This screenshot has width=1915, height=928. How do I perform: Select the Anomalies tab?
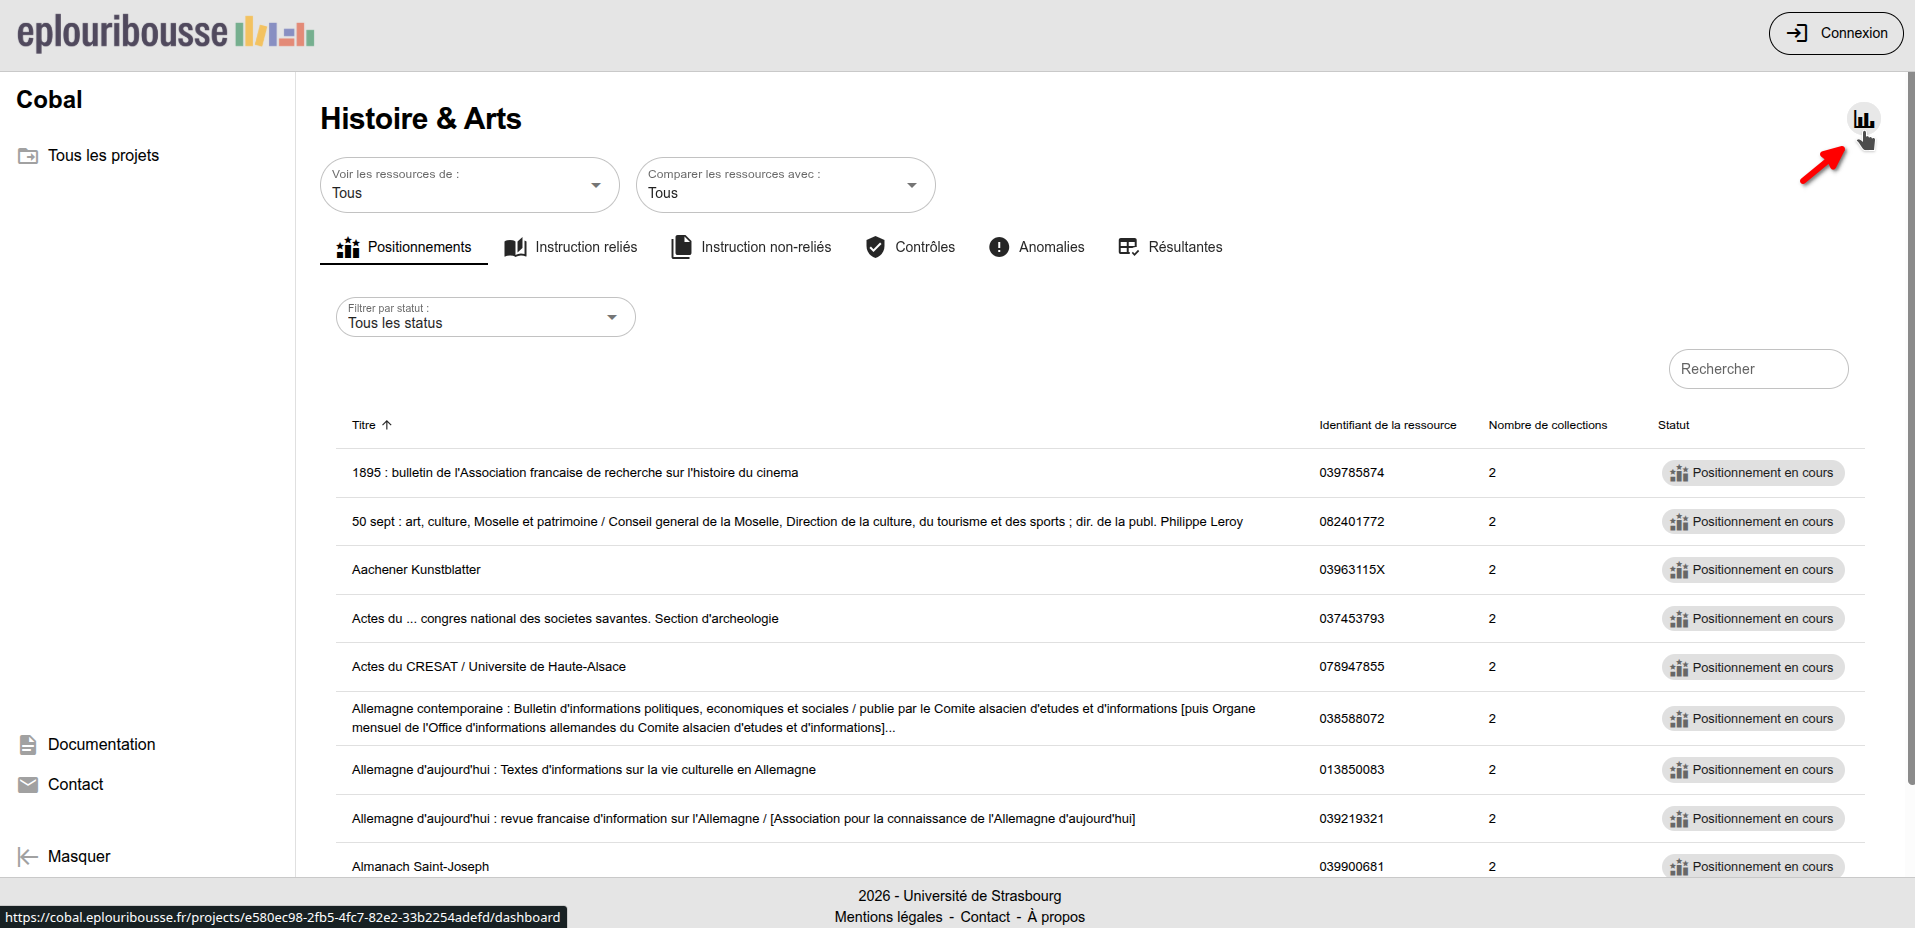coord(1036,247)
